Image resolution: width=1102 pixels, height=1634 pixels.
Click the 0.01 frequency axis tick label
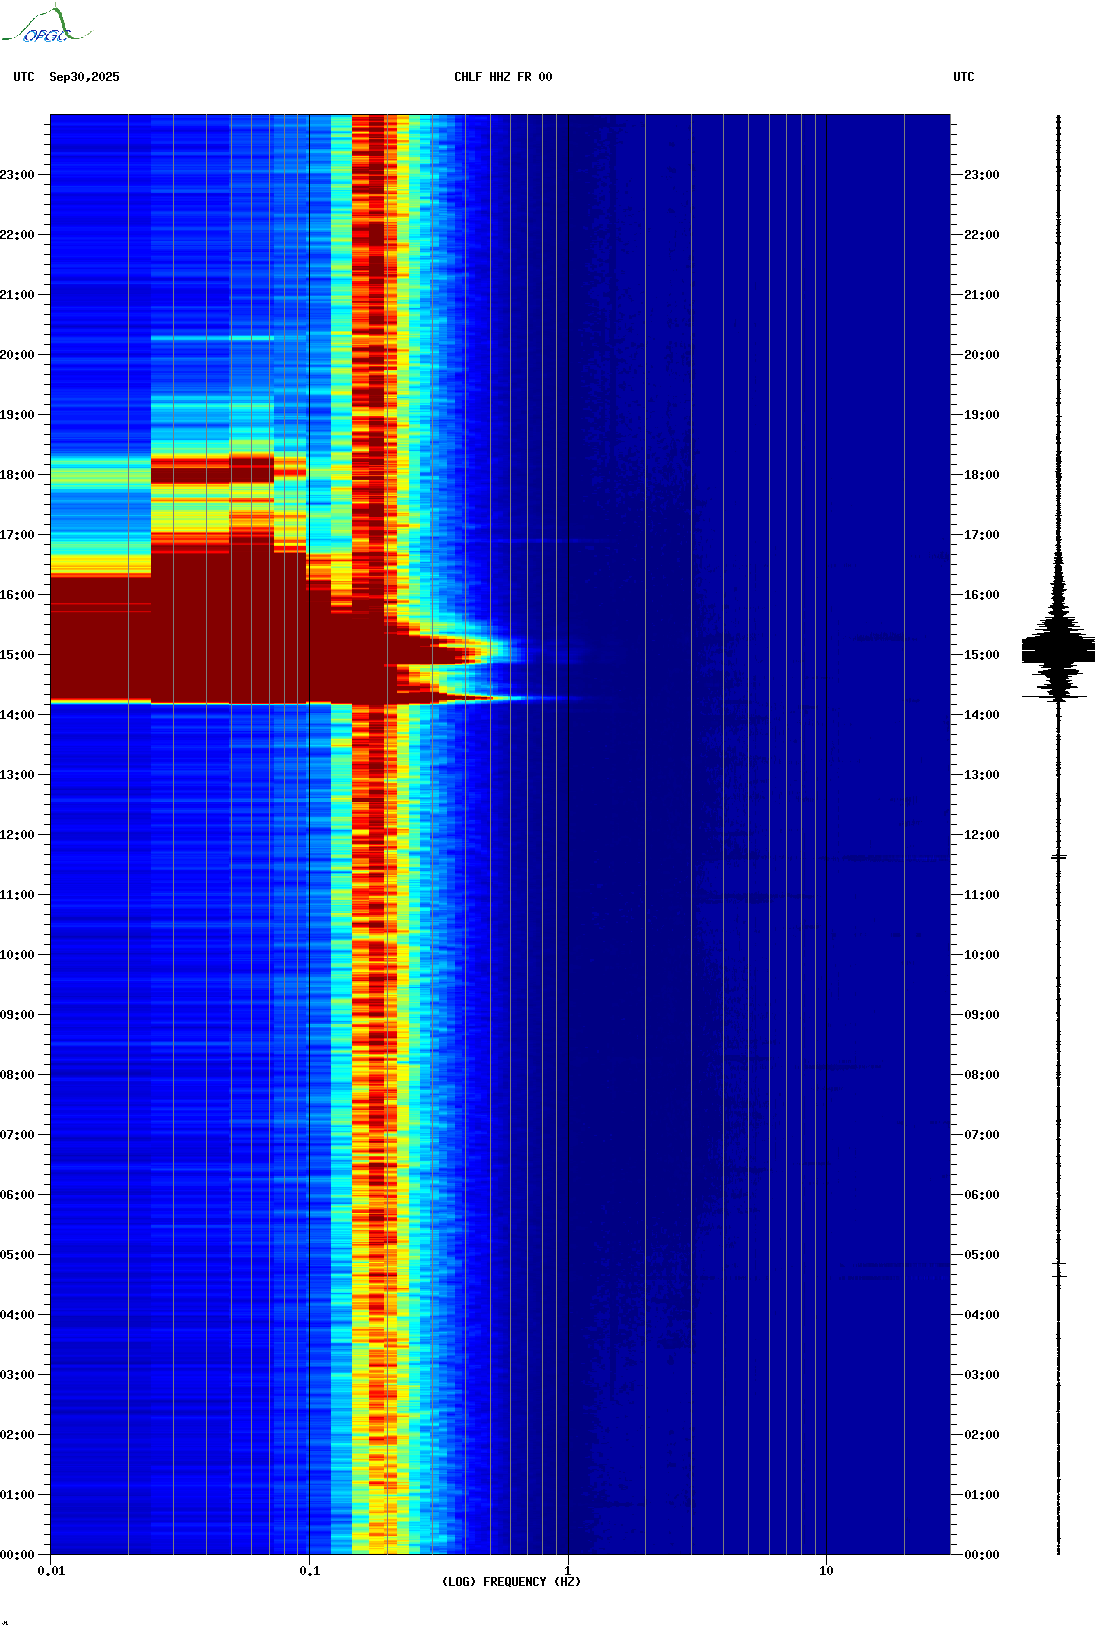coord(51,1571)
